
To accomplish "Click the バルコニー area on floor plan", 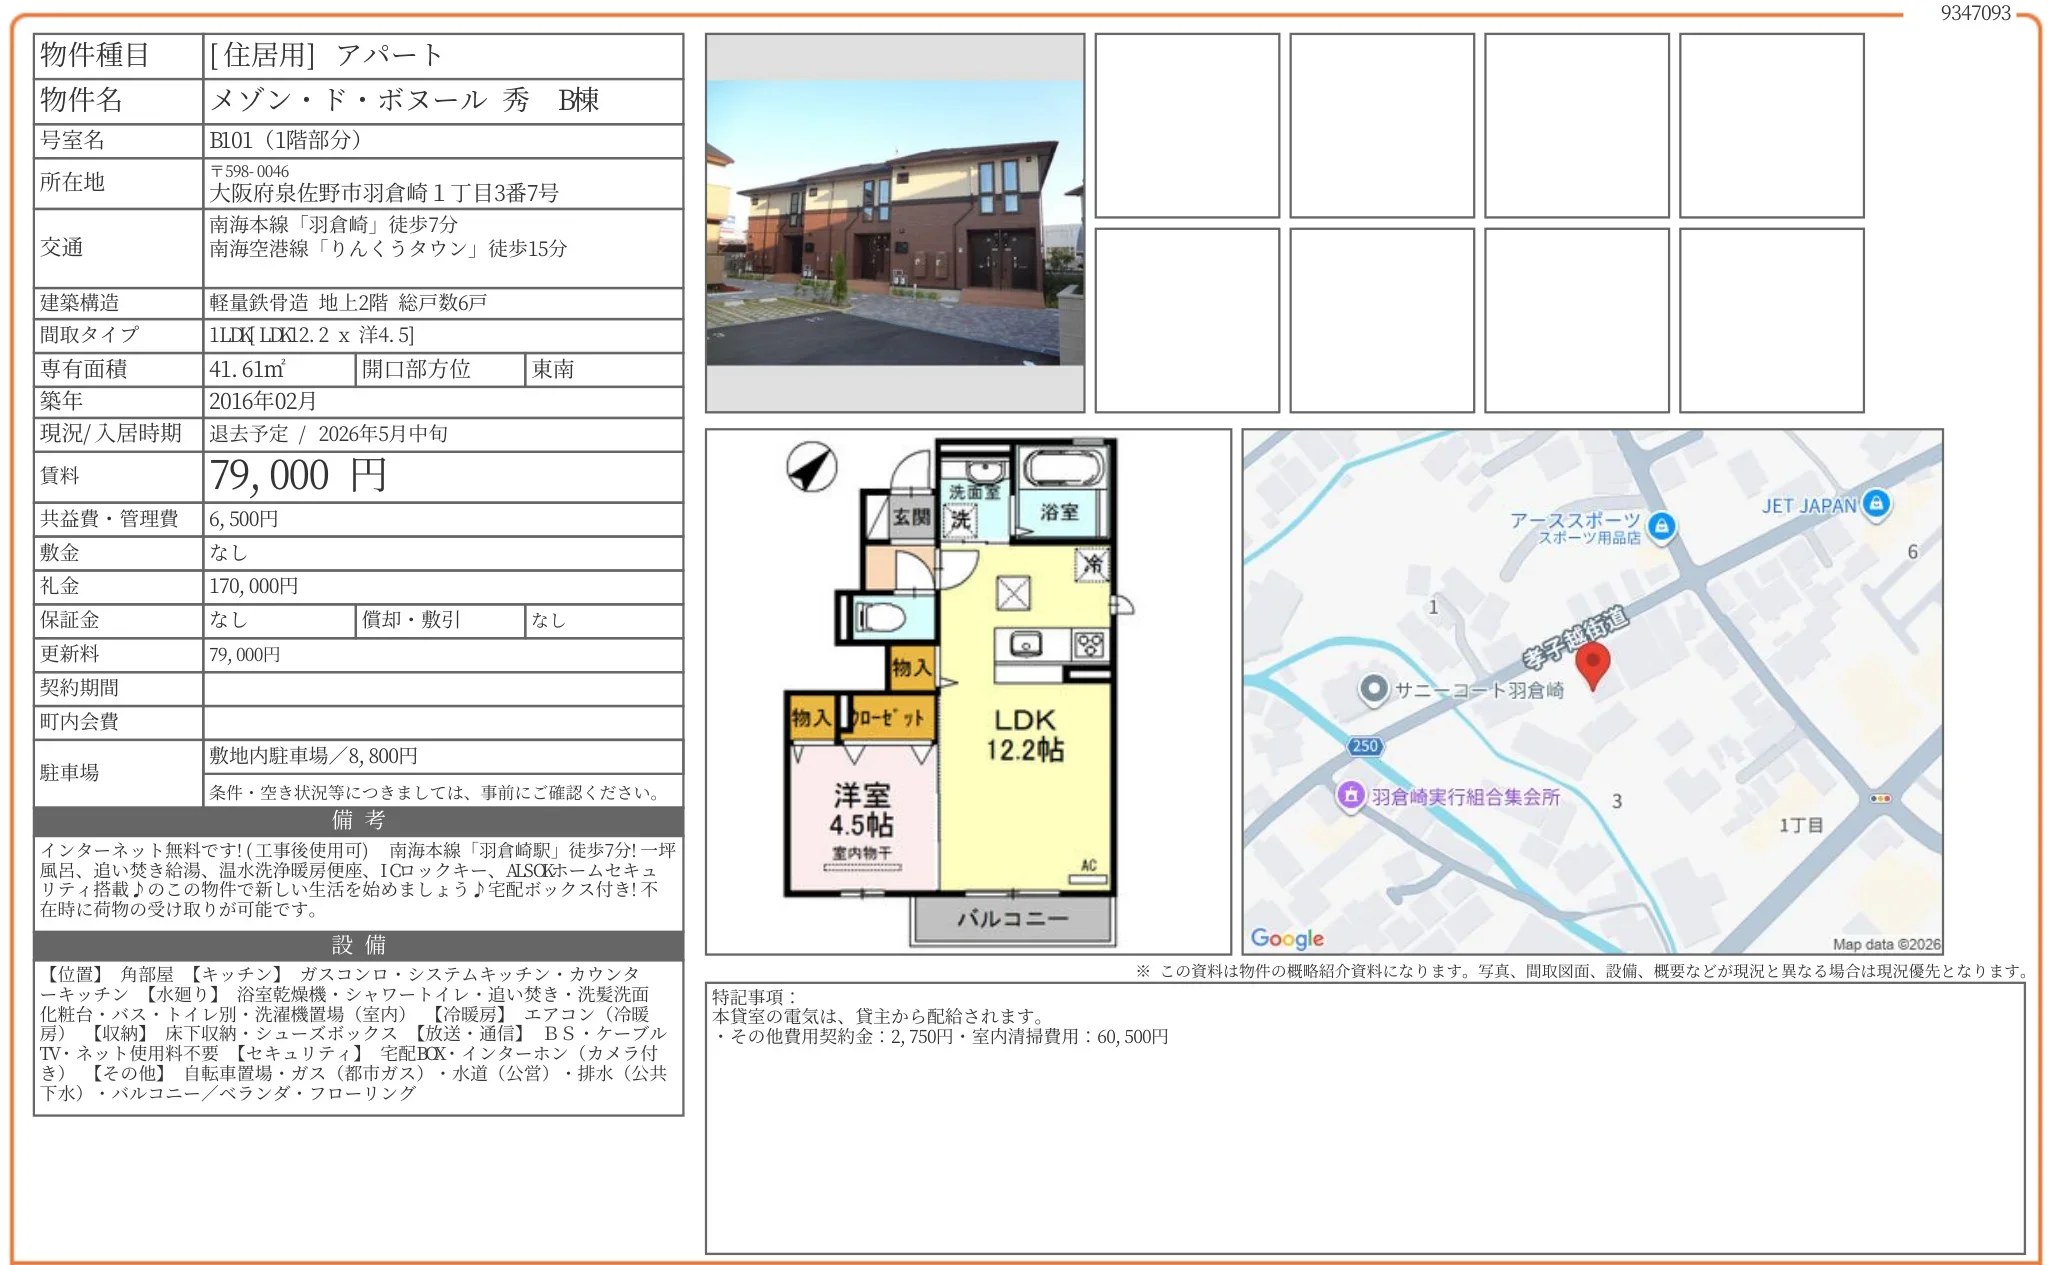I will (x=1012, y=918).
